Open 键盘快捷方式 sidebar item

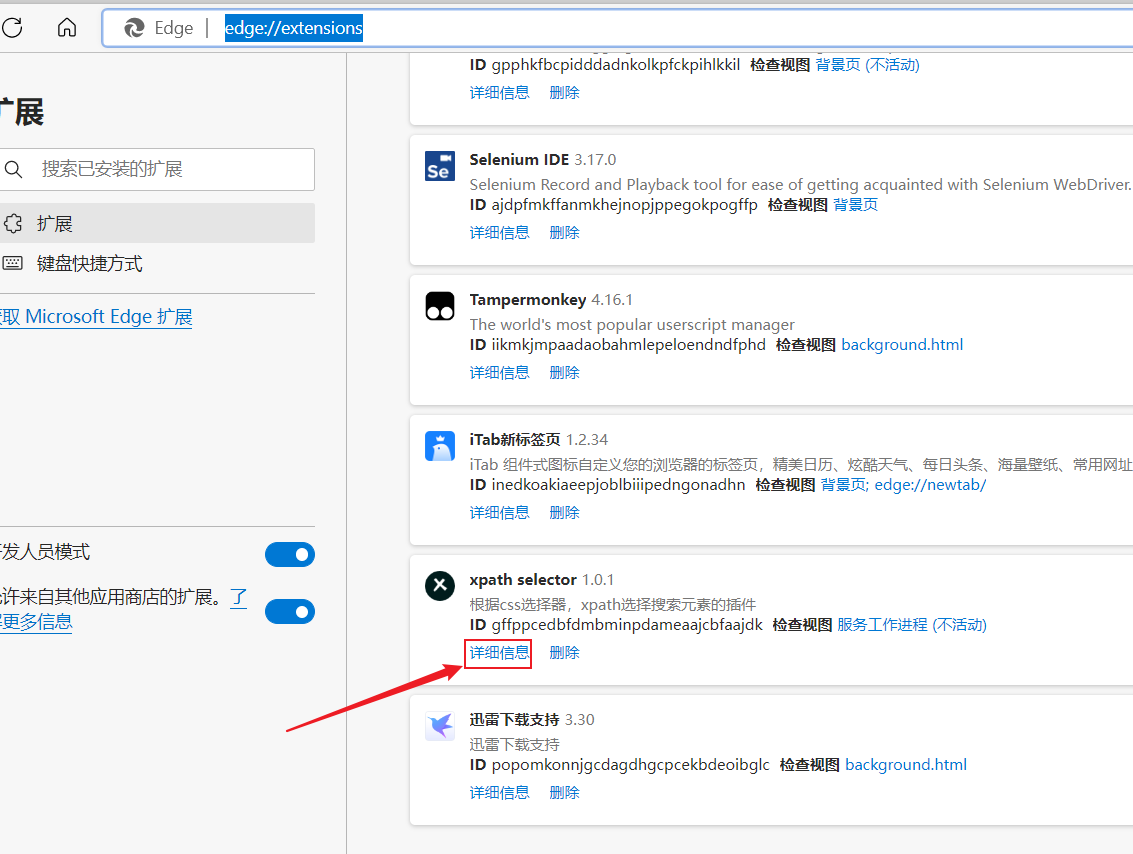[157, 263]
